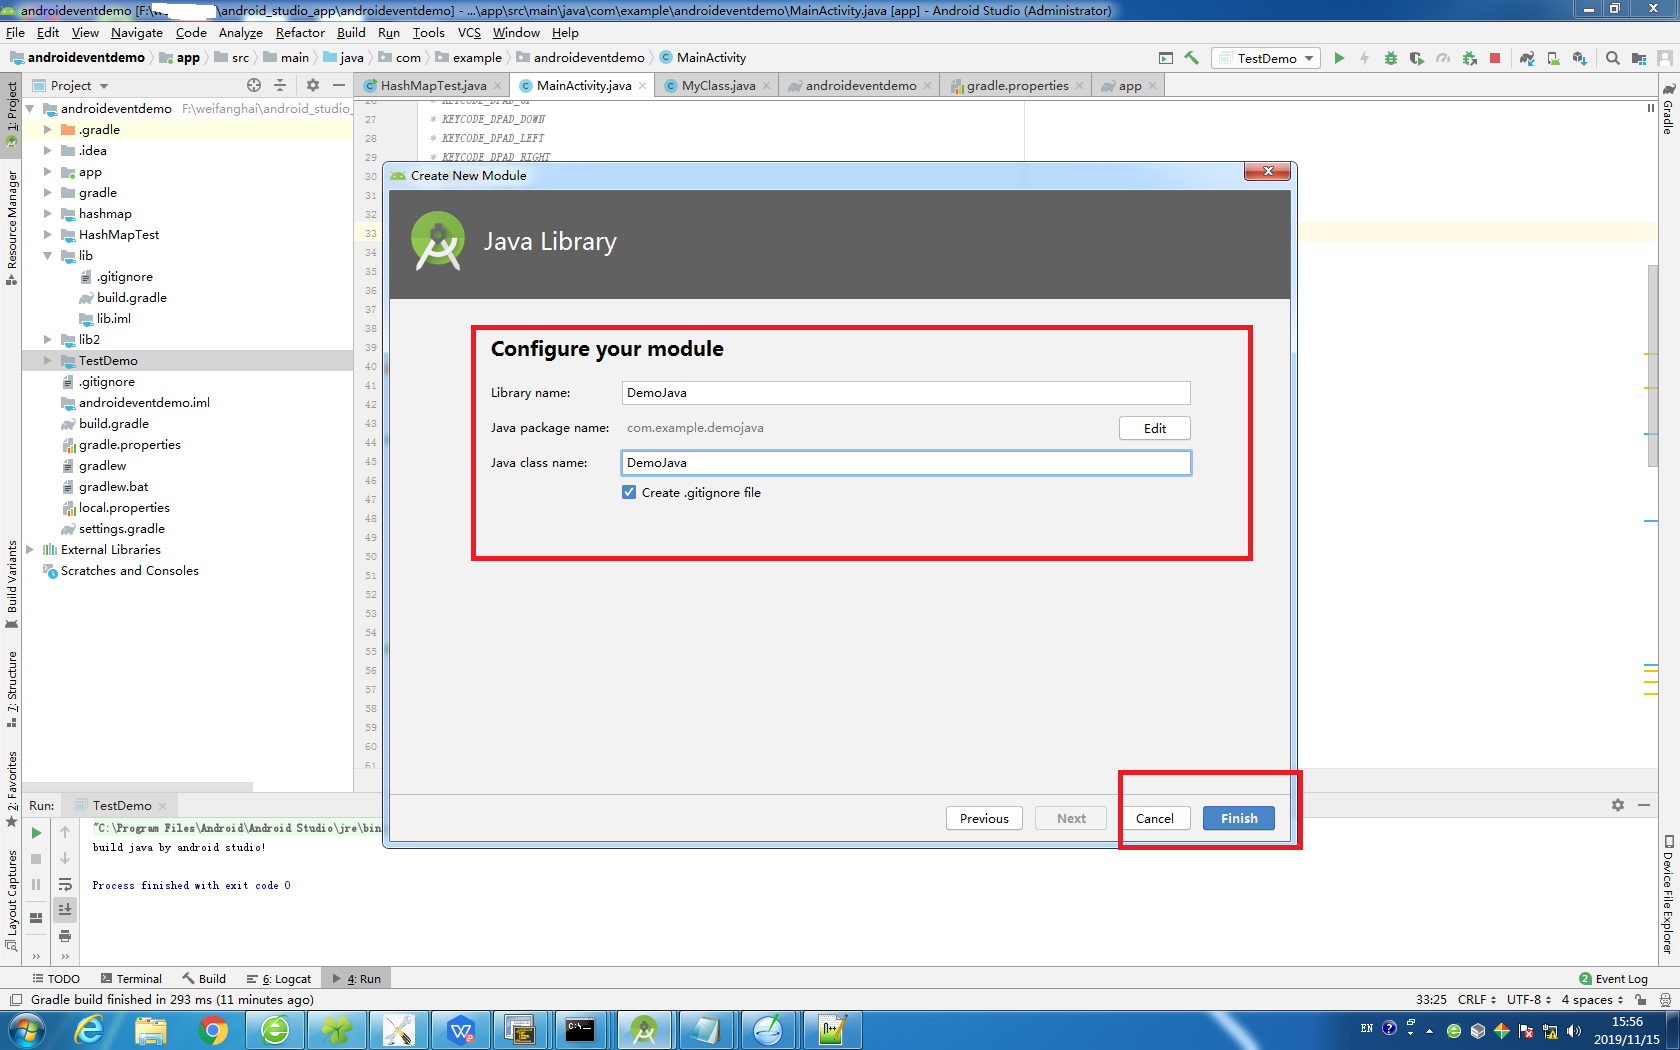Open the Build menu

[x=351, y=33]
